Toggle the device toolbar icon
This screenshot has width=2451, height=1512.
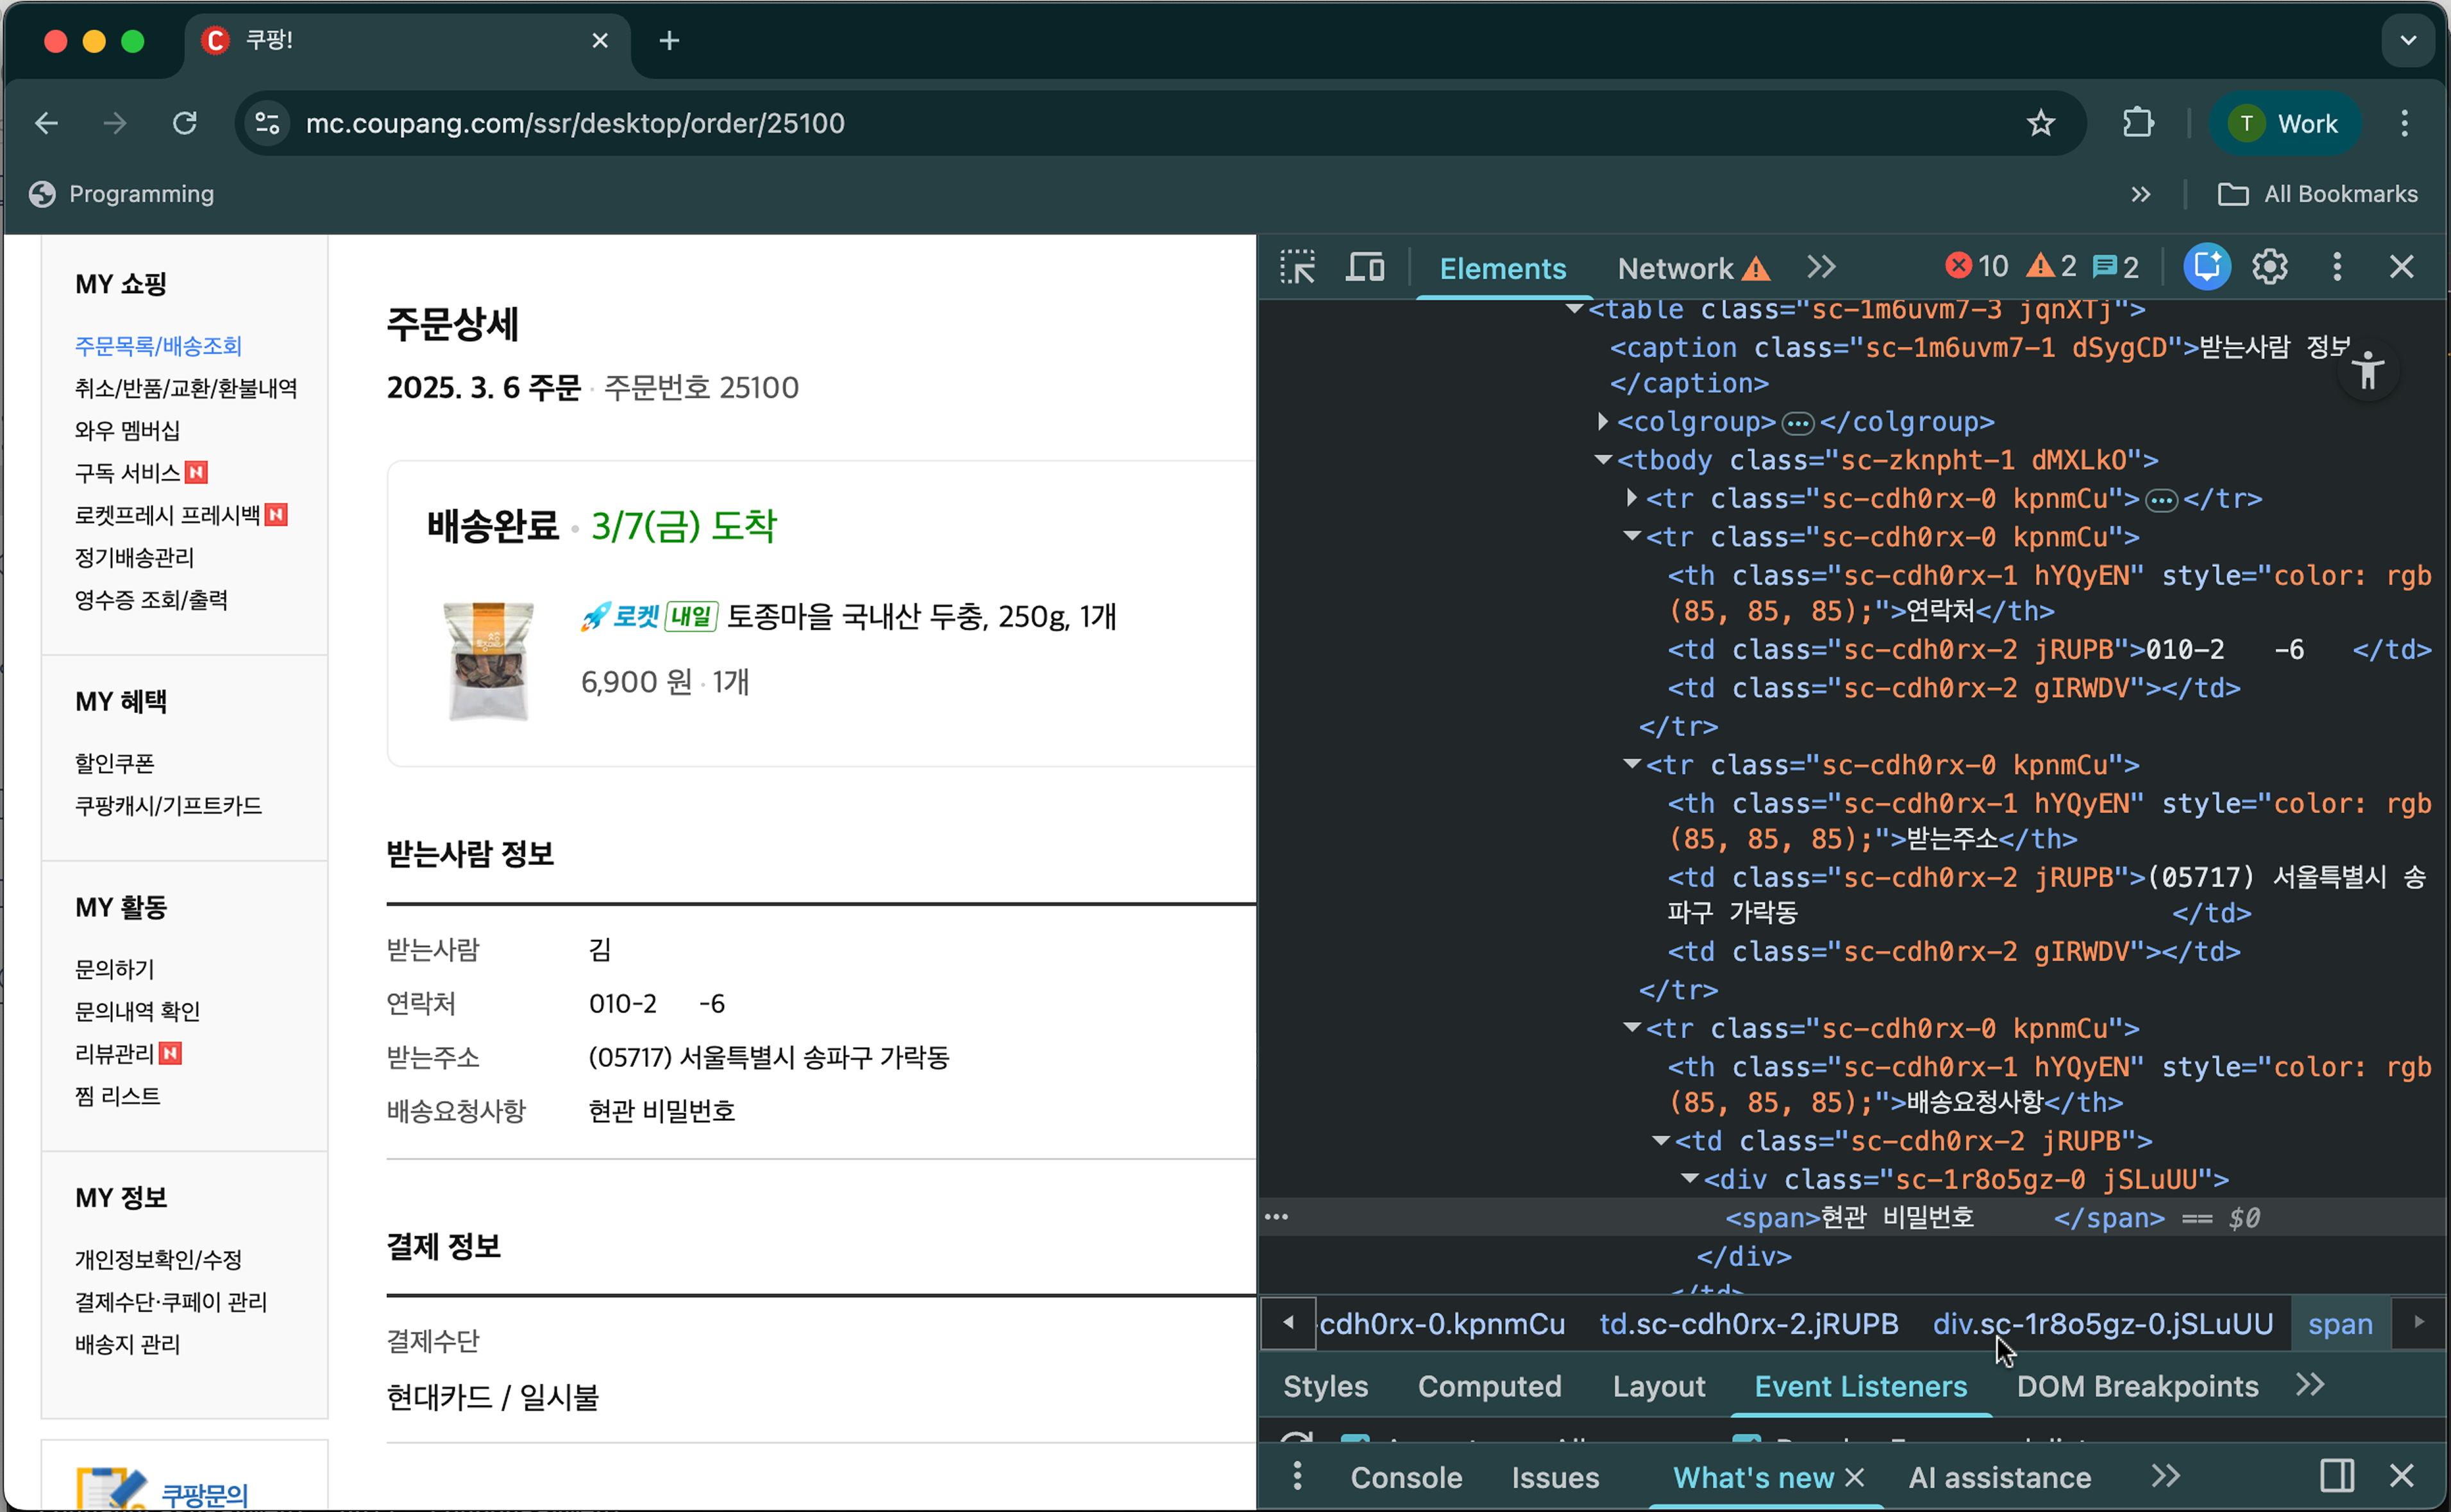pos(1365,267)
